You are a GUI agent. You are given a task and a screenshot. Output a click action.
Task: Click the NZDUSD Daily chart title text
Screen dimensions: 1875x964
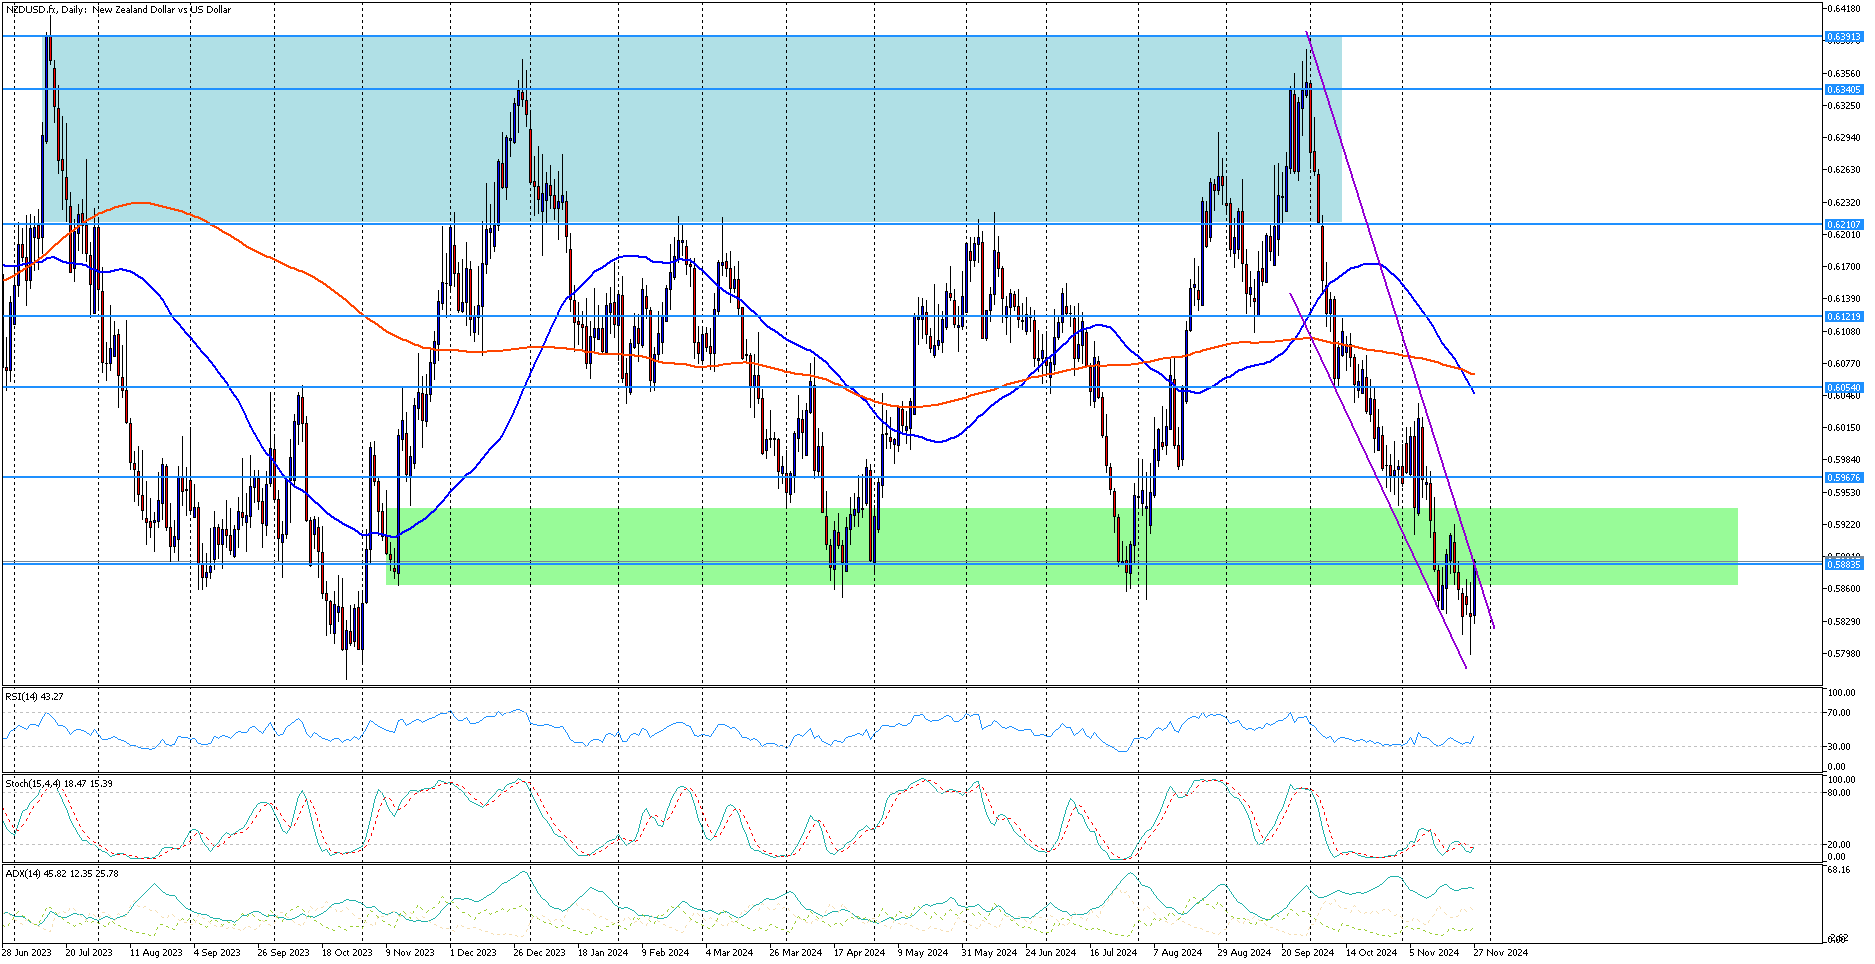118,10
